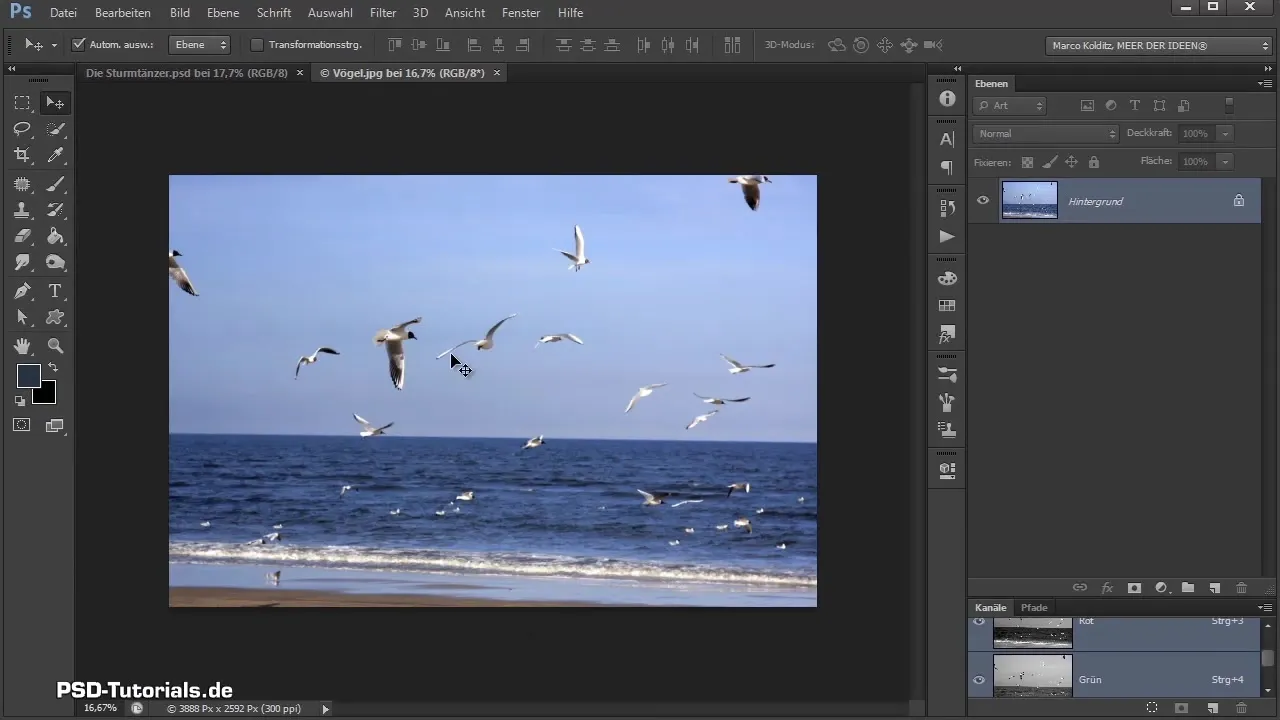Enable Transformationsstrg. checkbox
Screen dimensions: 1280x720
(256, 45)
